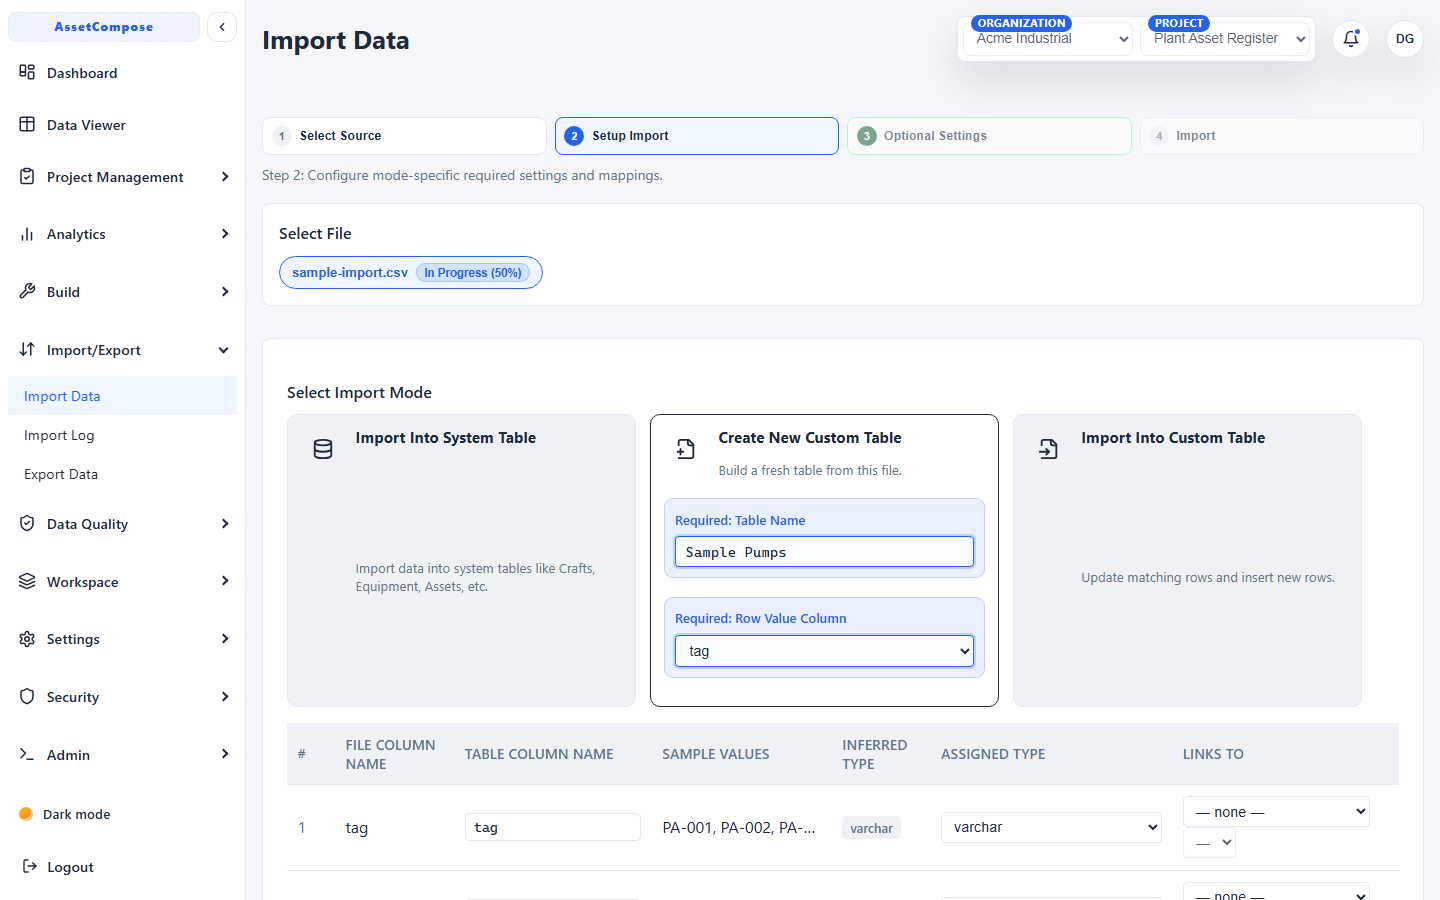Choose the Import Into System Table mode
This screenshot has height=900, width=1440.
[x=461, y=560]
